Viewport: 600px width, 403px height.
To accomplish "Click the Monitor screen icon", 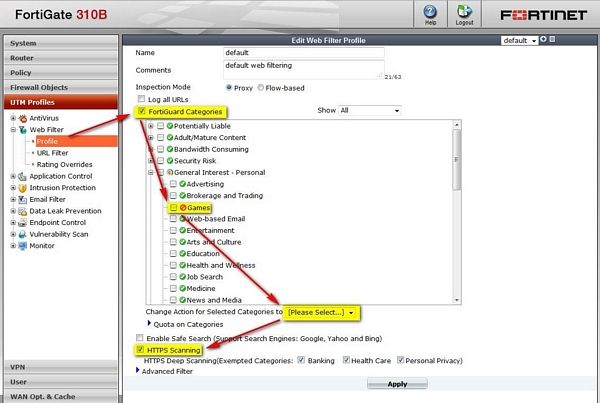I will [x=23, y=246].
